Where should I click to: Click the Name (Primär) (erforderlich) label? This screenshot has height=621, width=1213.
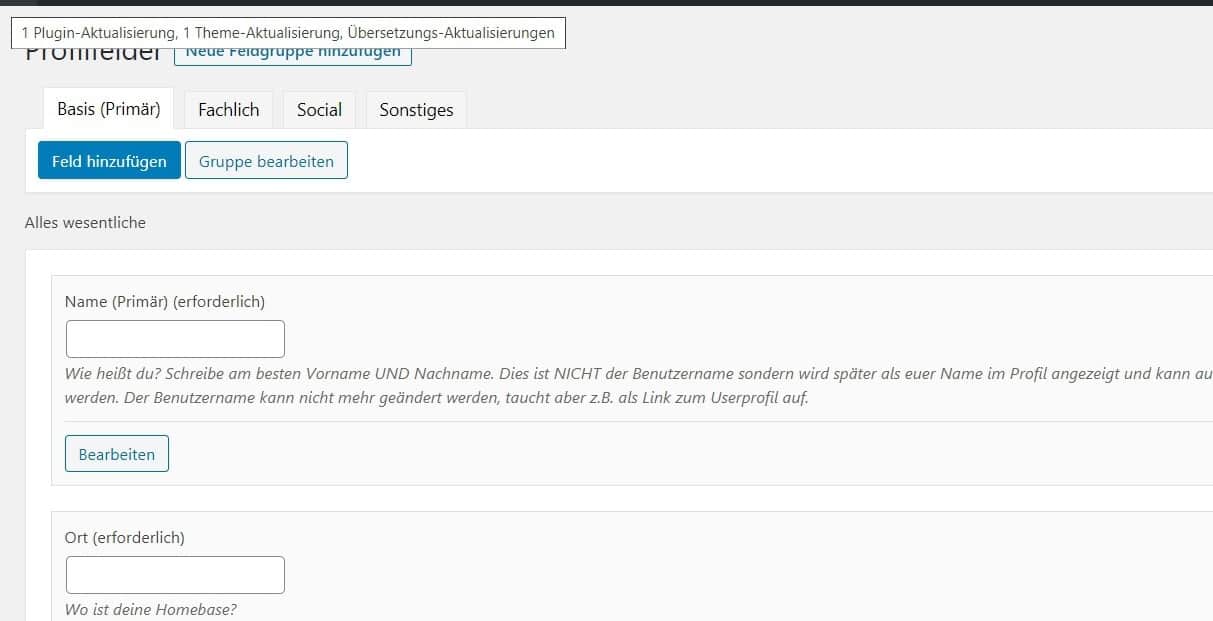point(165,301)
